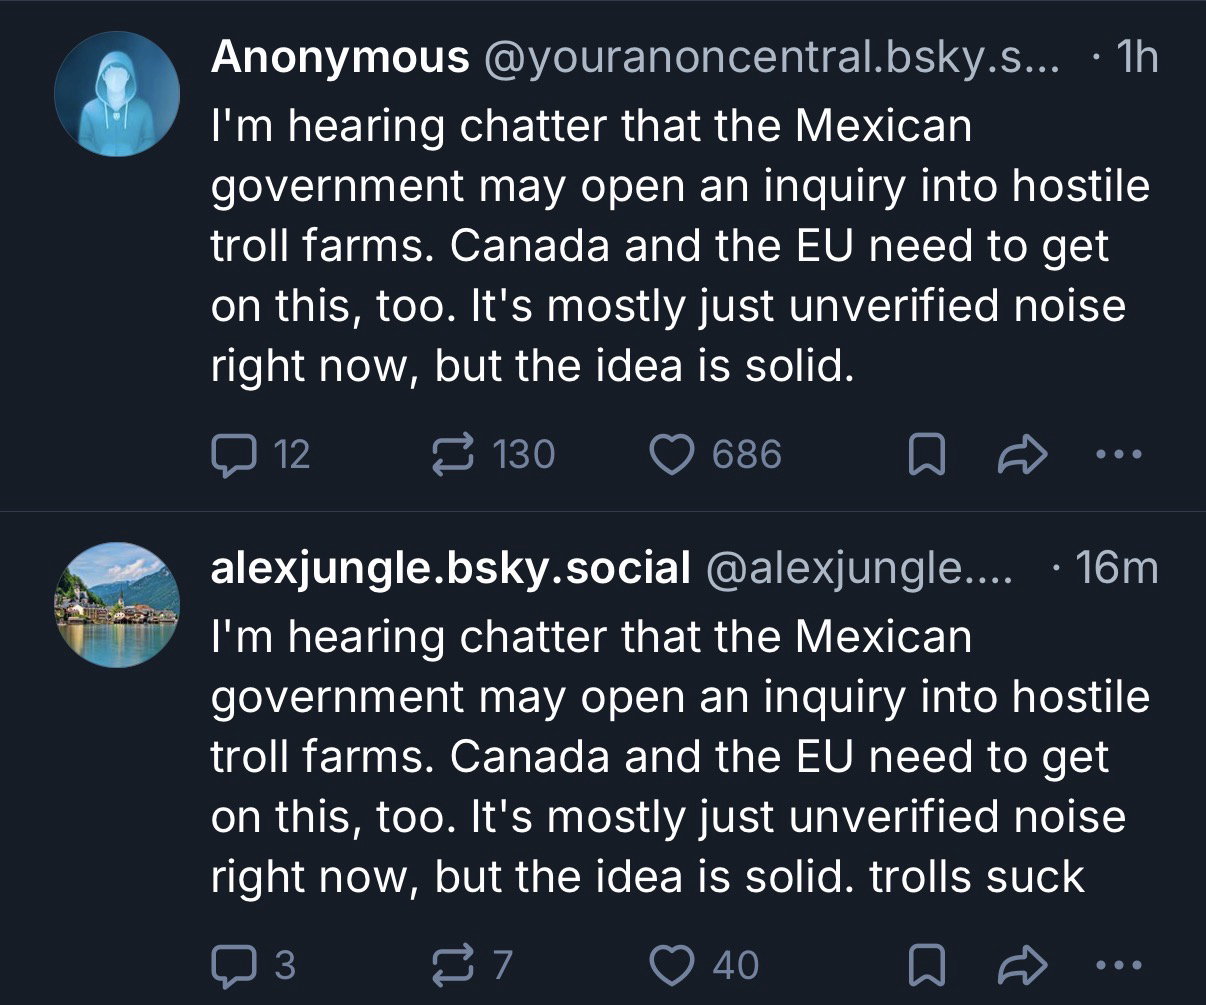The height and width of the screenshot is (1005, 1206).
Task: Open more options on alexjungle's post
Action: pyautogui.click(x=1117, y=965)
